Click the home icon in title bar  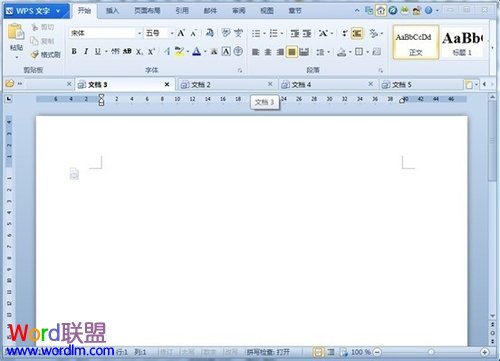tap(381, 11)
